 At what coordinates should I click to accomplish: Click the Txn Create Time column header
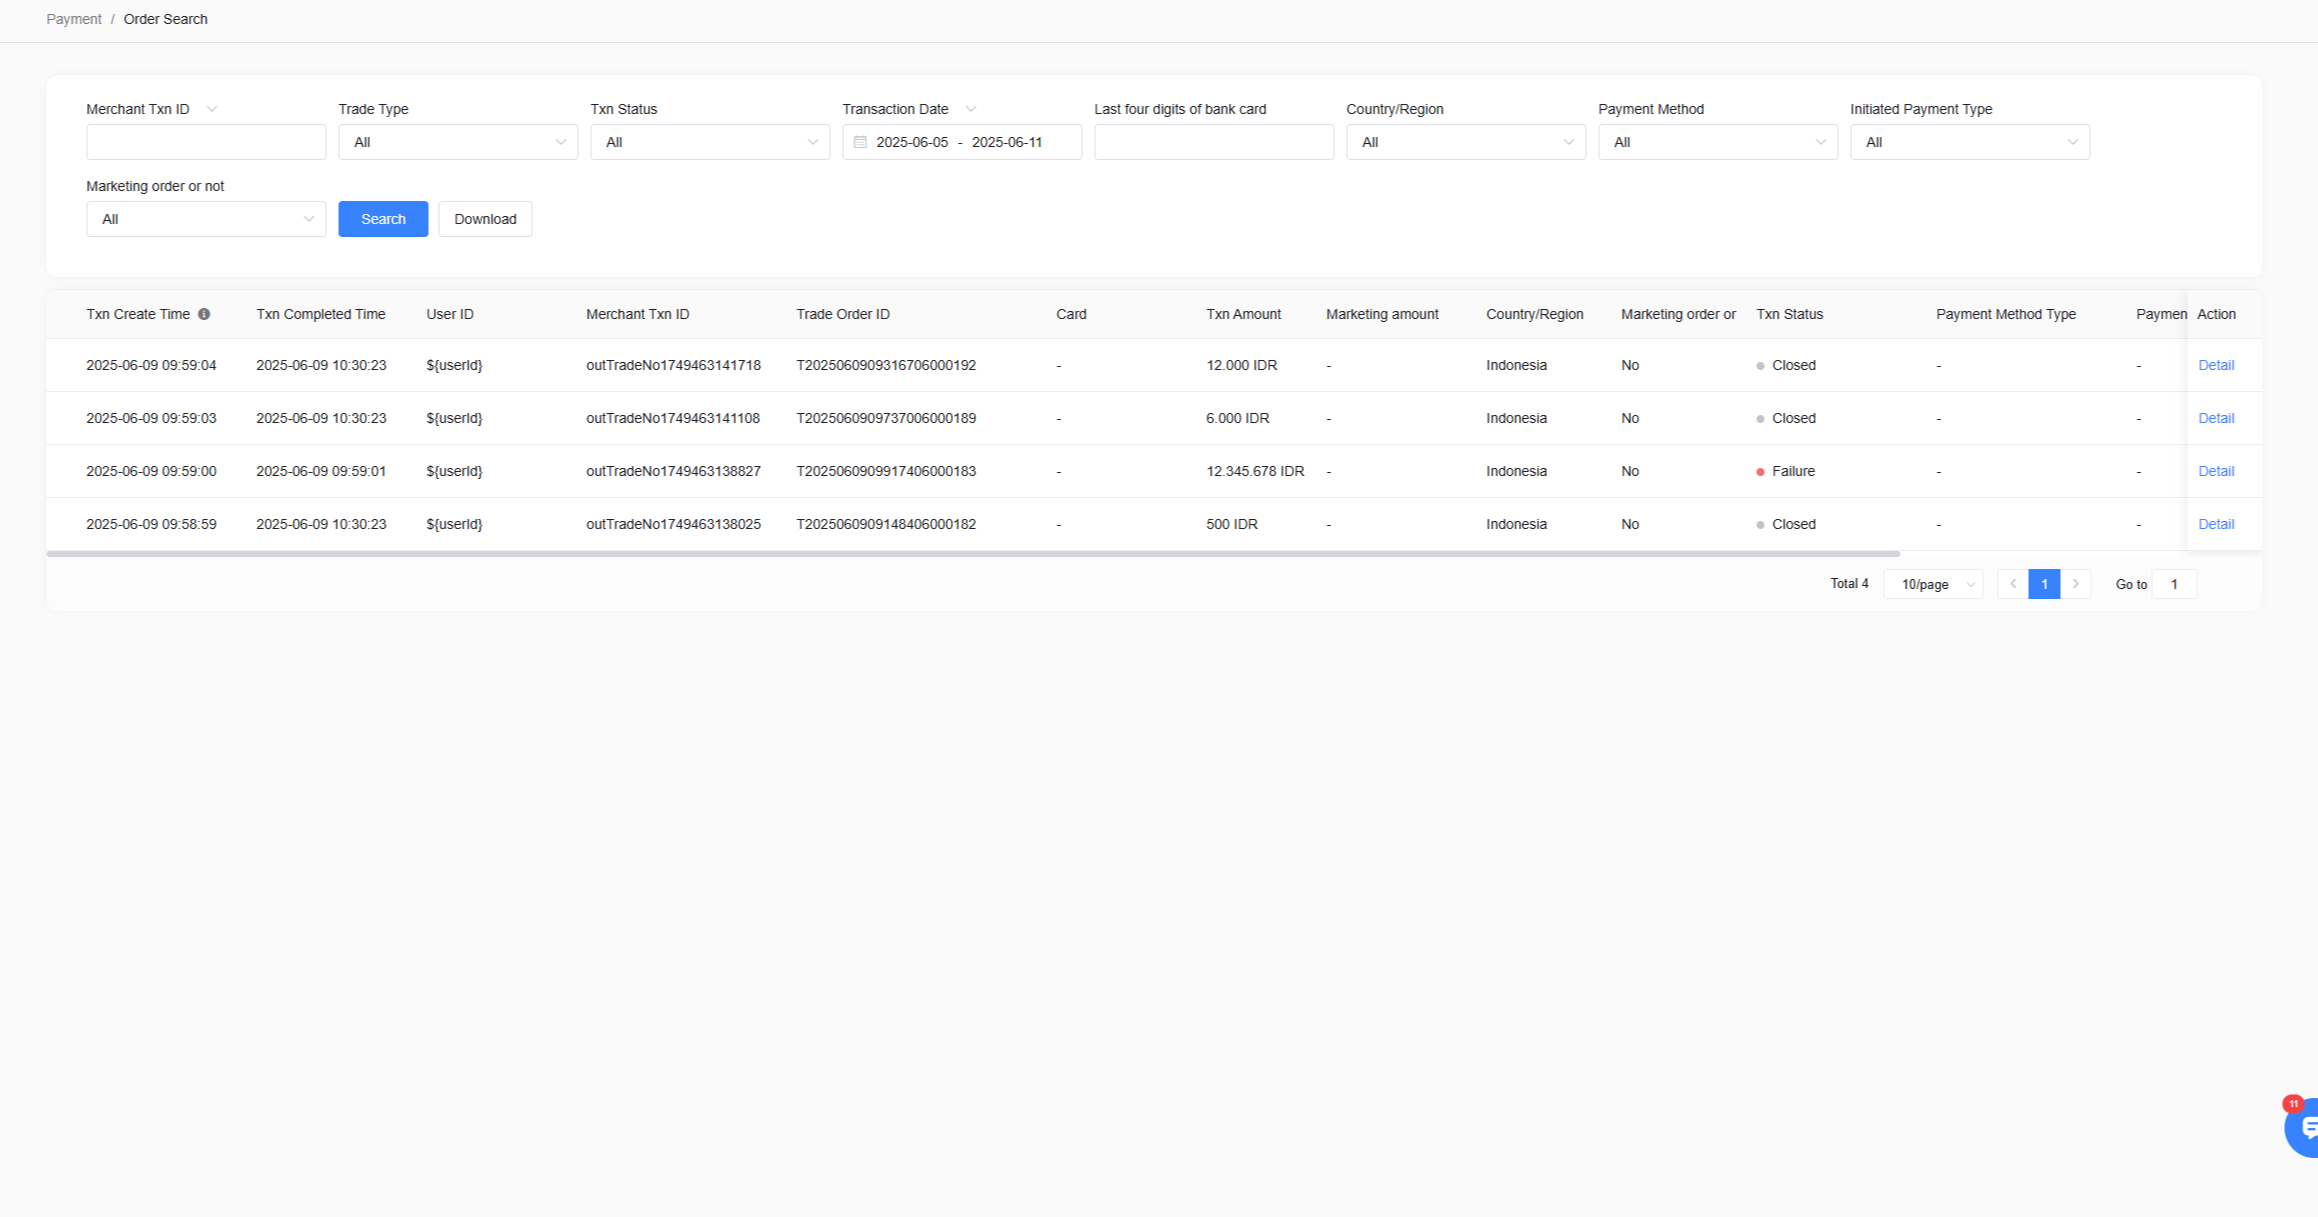(138, 314)
